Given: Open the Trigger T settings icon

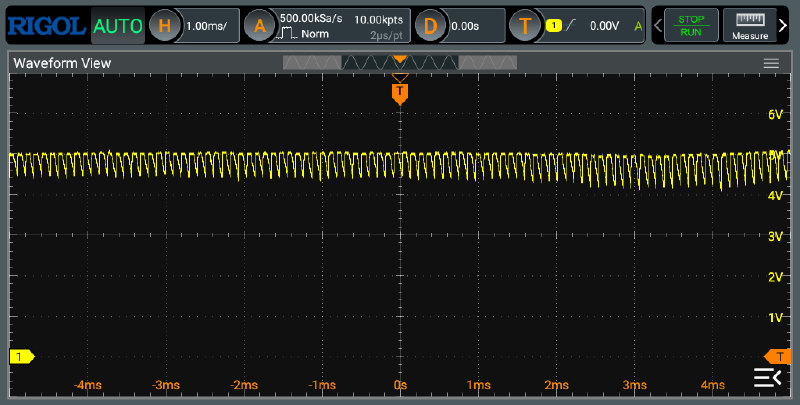Looking at the screenshot, I should (525, 26).
